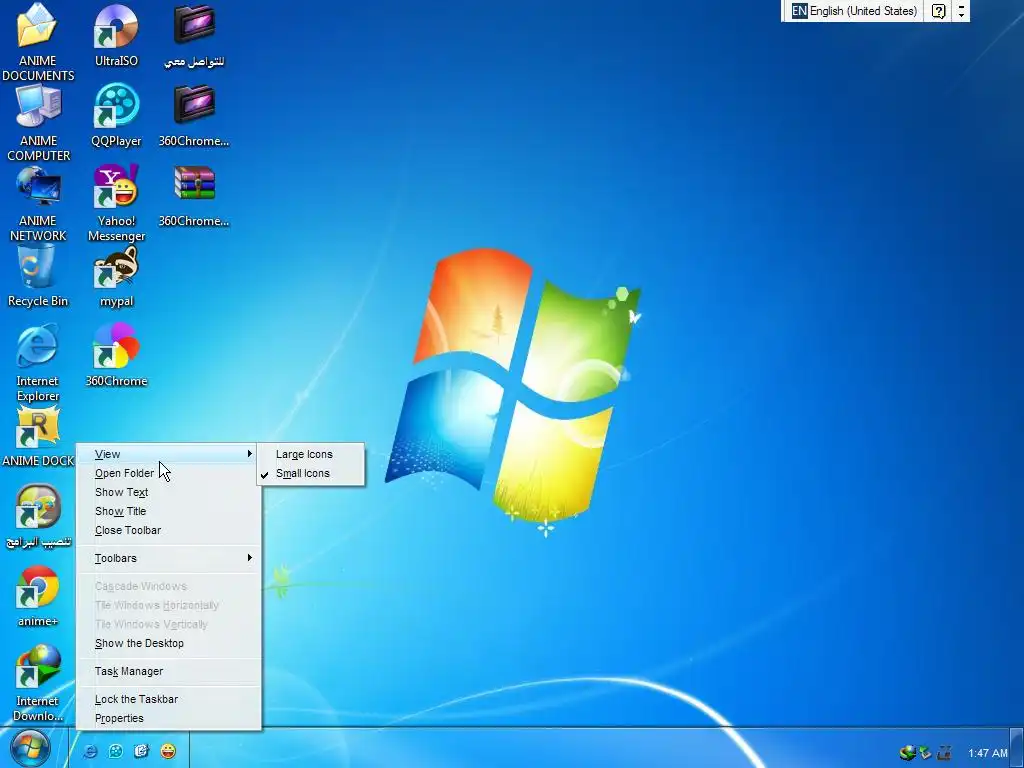This screenshot has height=768, width=1024.
Task: Select the Internet Explorer desktop icon
Action: pyautogui.click(x=37, y=346)
